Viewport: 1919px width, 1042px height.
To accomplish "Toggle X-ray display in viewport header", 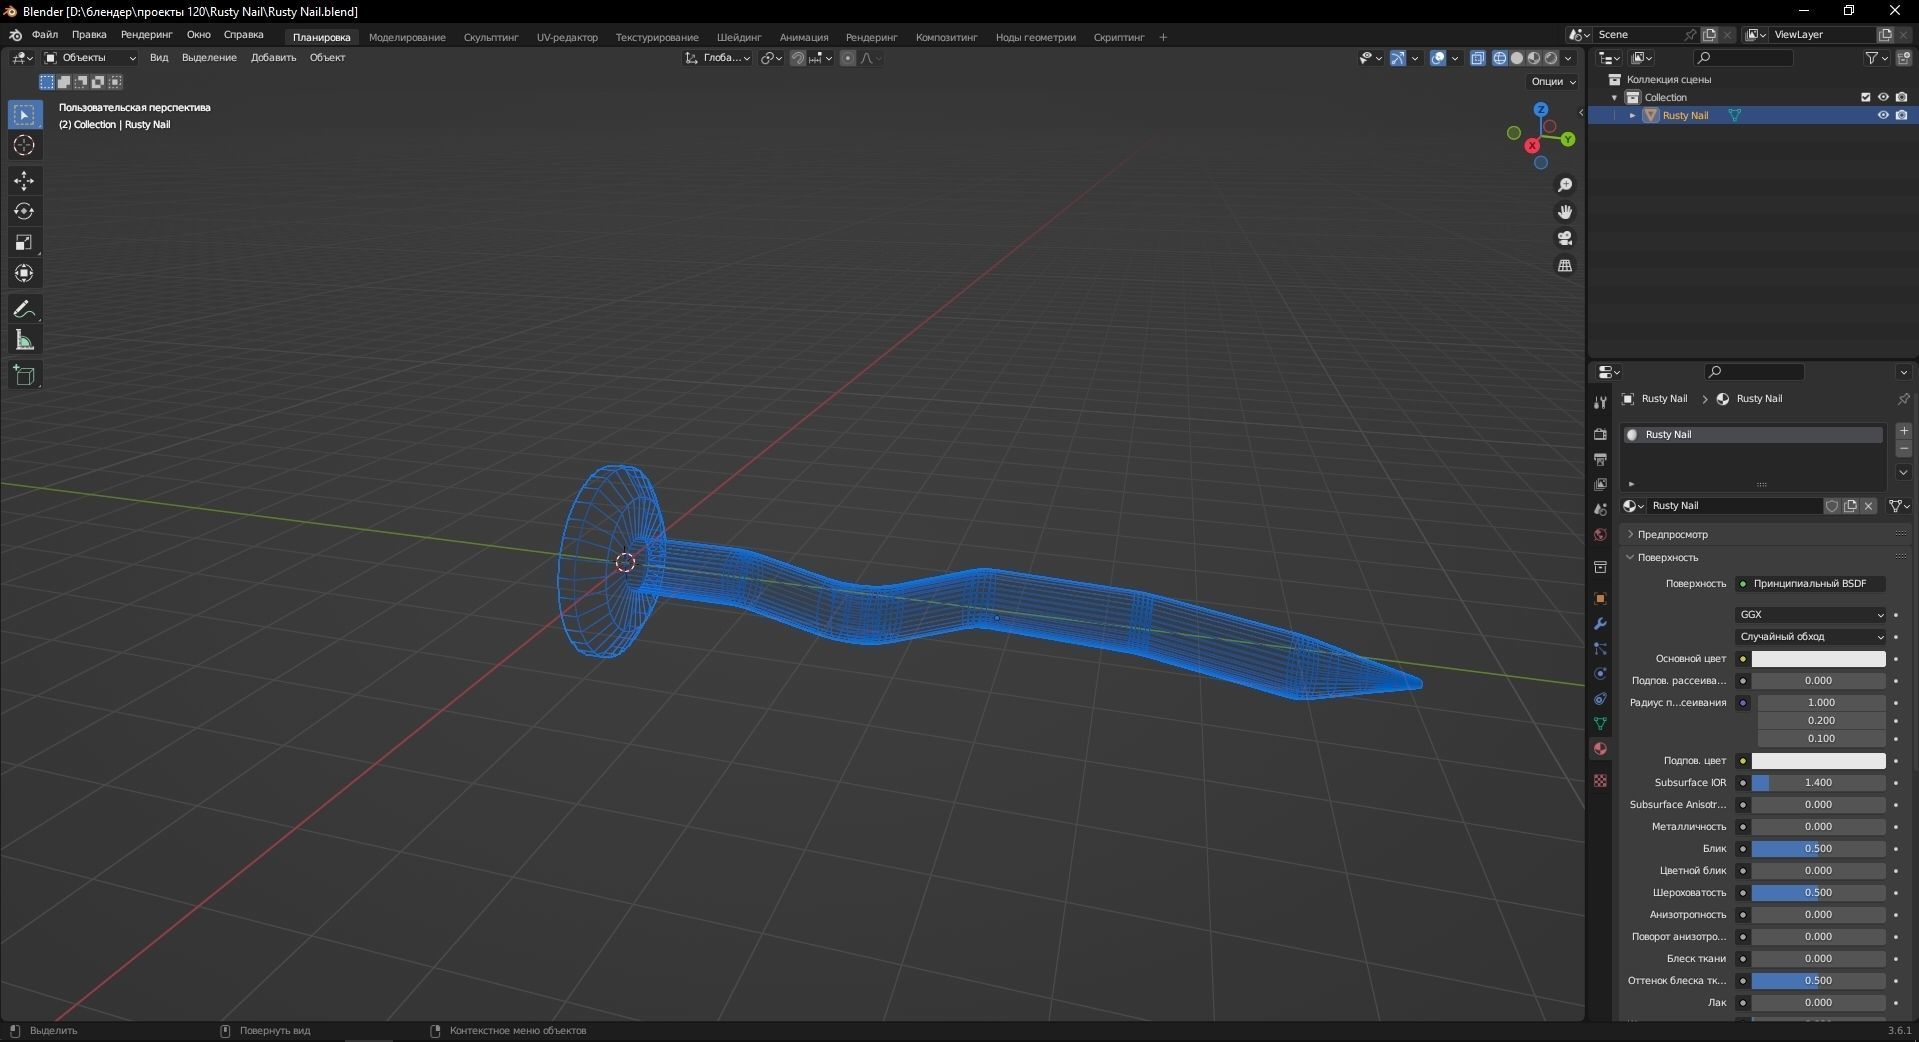I will (1478, 58).
